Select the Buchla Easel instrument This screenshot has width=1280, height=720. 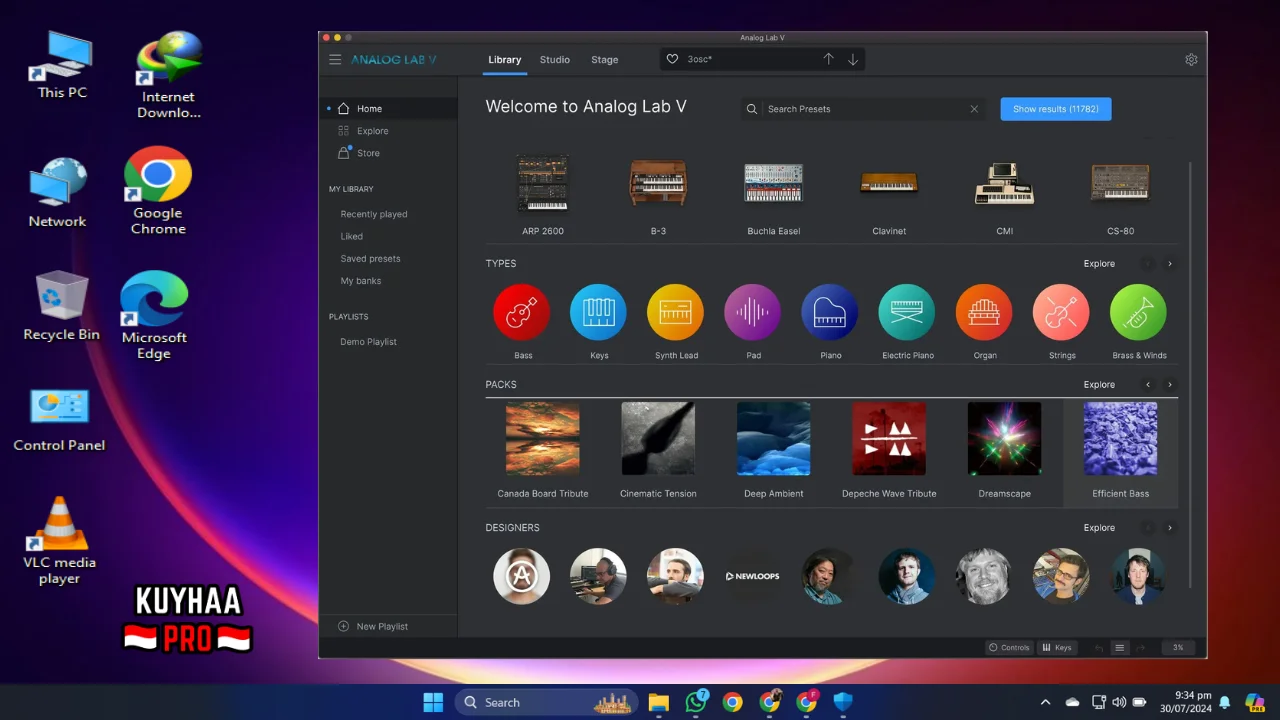click(774, 194)
